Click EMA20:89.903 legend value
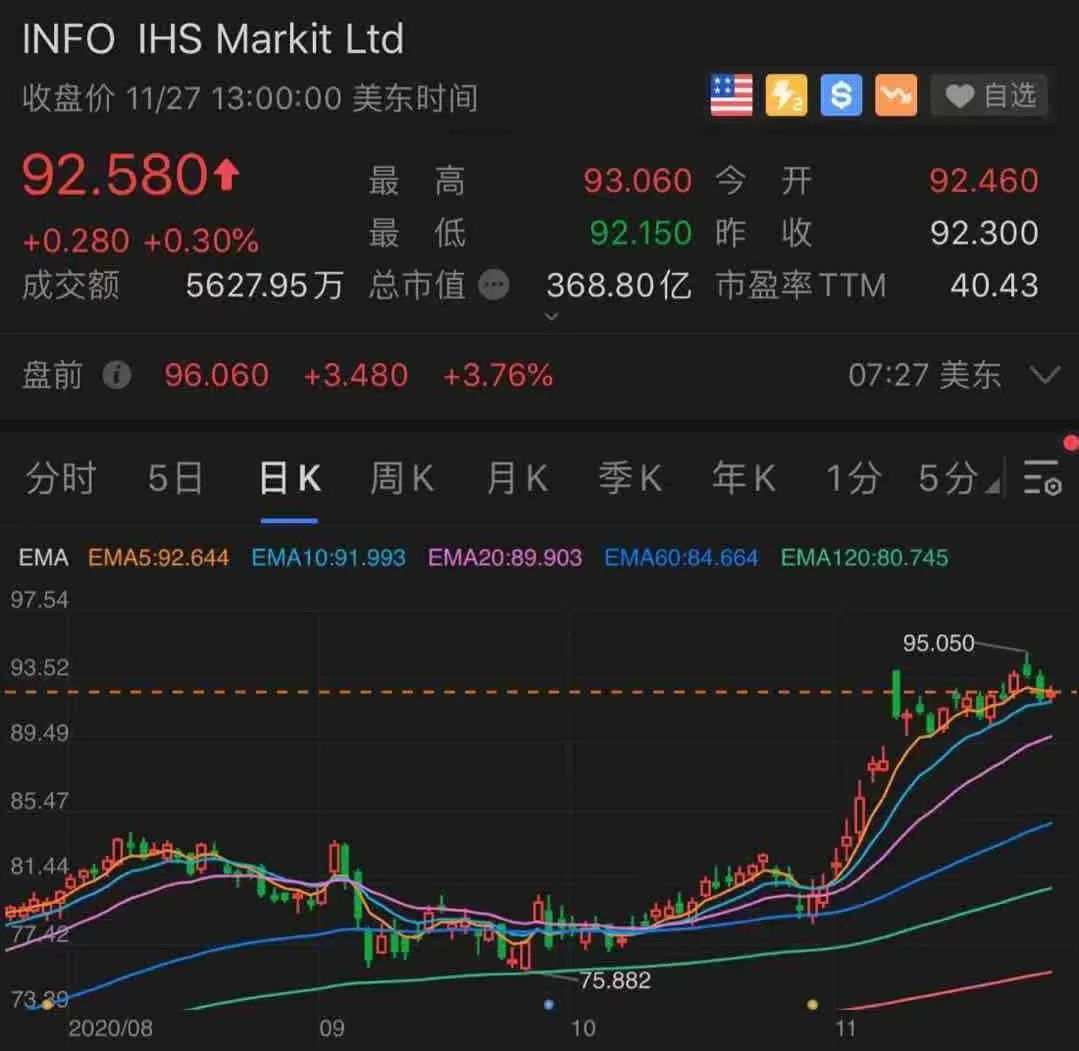Screen dimensions: 1079x1051 (x=505, y=558)
